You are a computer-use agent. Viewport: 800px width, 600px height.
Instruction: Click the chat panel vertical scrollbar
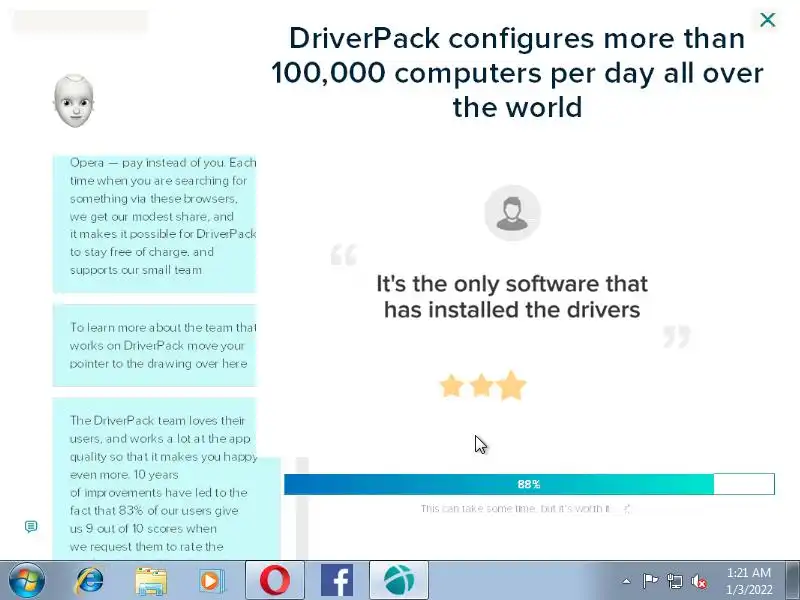302,508
